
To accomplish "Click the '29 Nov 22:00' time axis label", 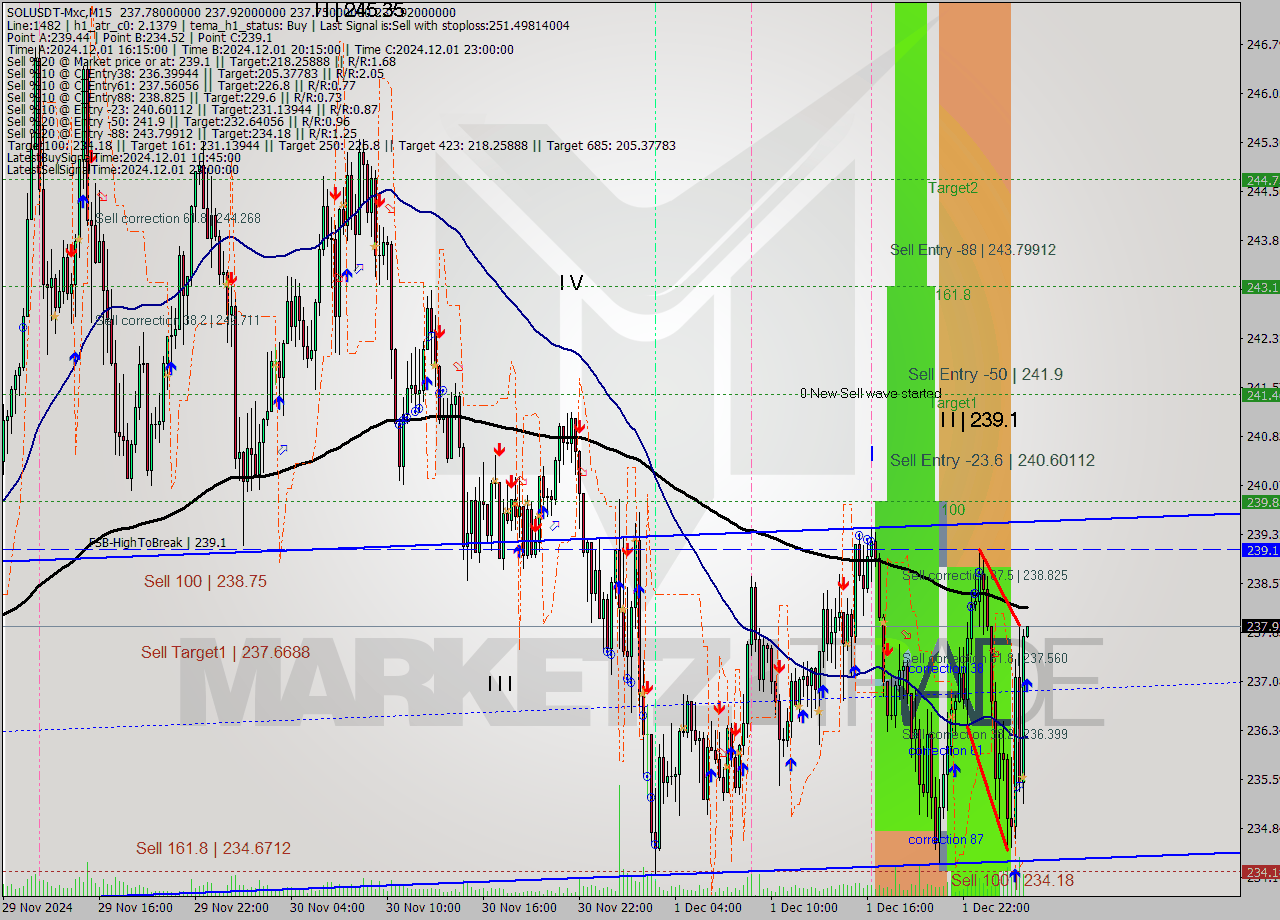I will pos(232,908).
